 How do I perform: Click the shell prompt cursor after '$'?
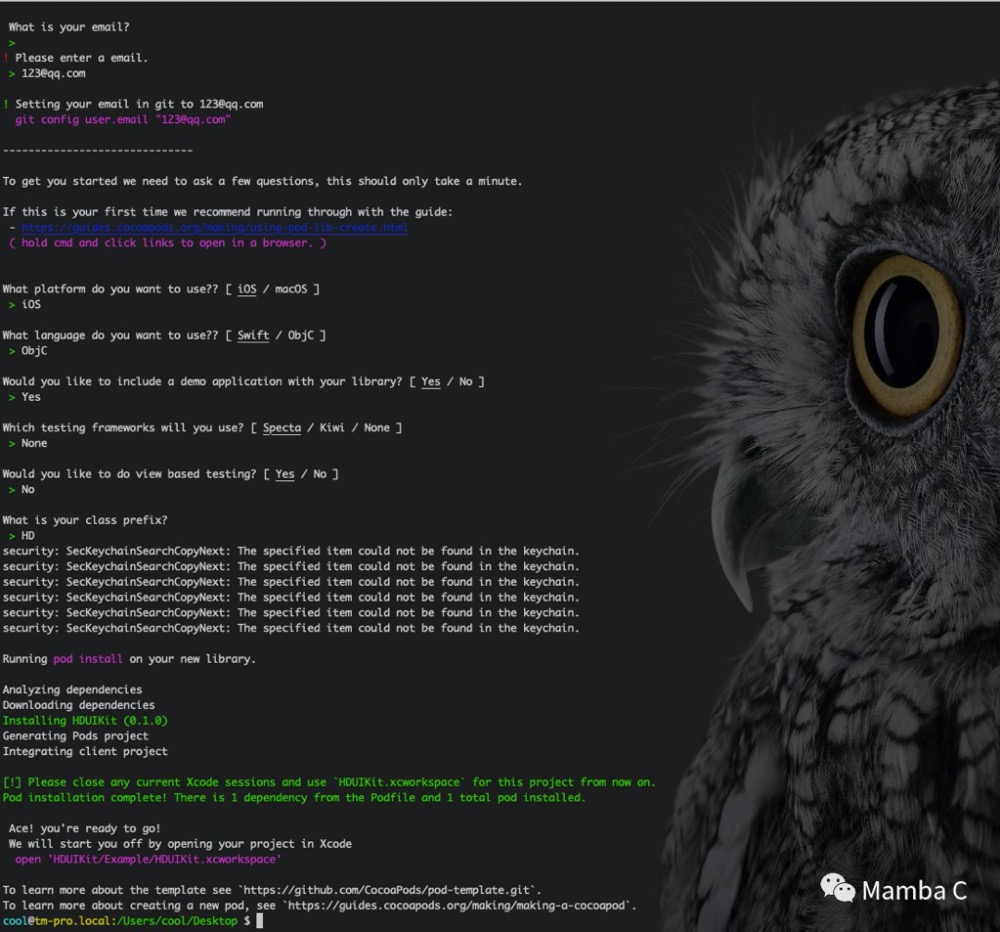(260, 921)
